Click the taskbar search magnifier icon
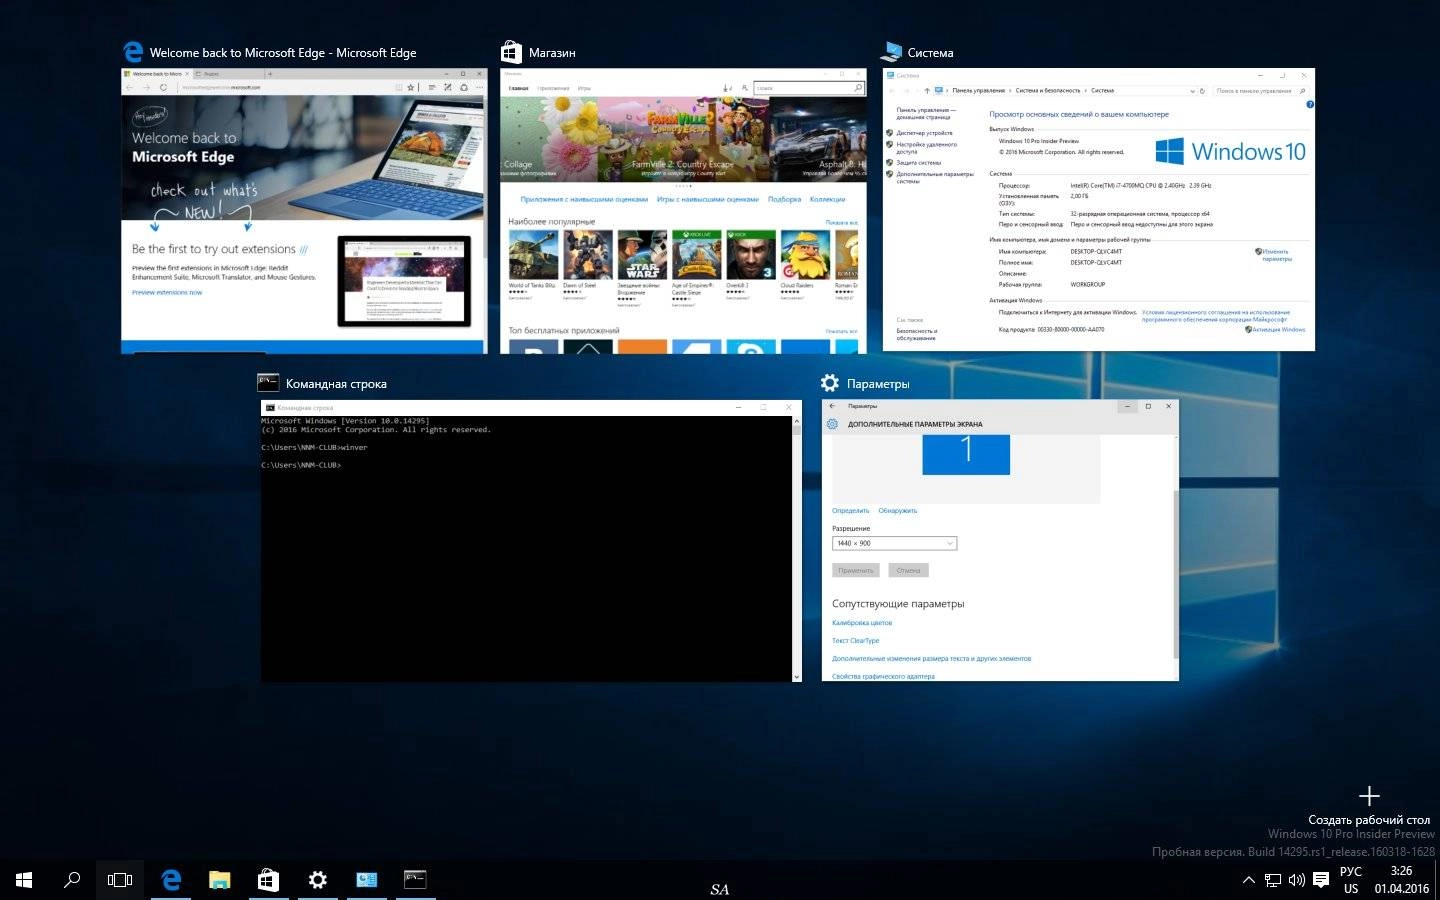Viewport: 1440px width, 900px height. pyautogui.click(x=72, y=880)
